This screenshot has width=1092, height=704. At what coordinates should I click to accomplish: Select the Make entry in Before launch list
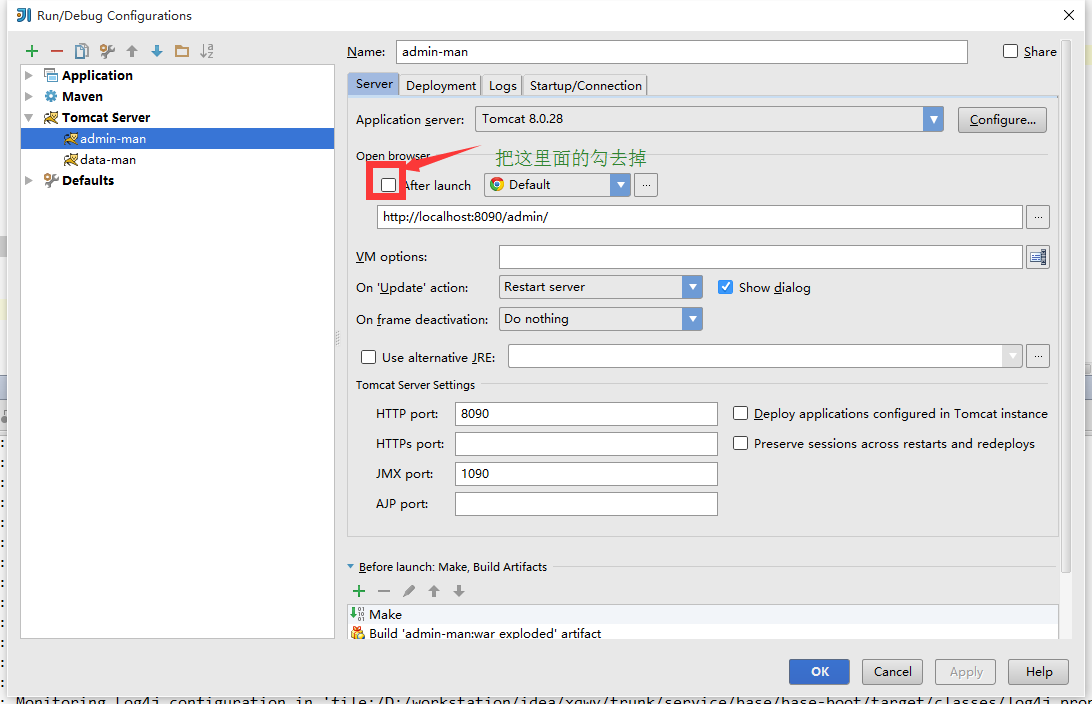click(x=703, y=614)
